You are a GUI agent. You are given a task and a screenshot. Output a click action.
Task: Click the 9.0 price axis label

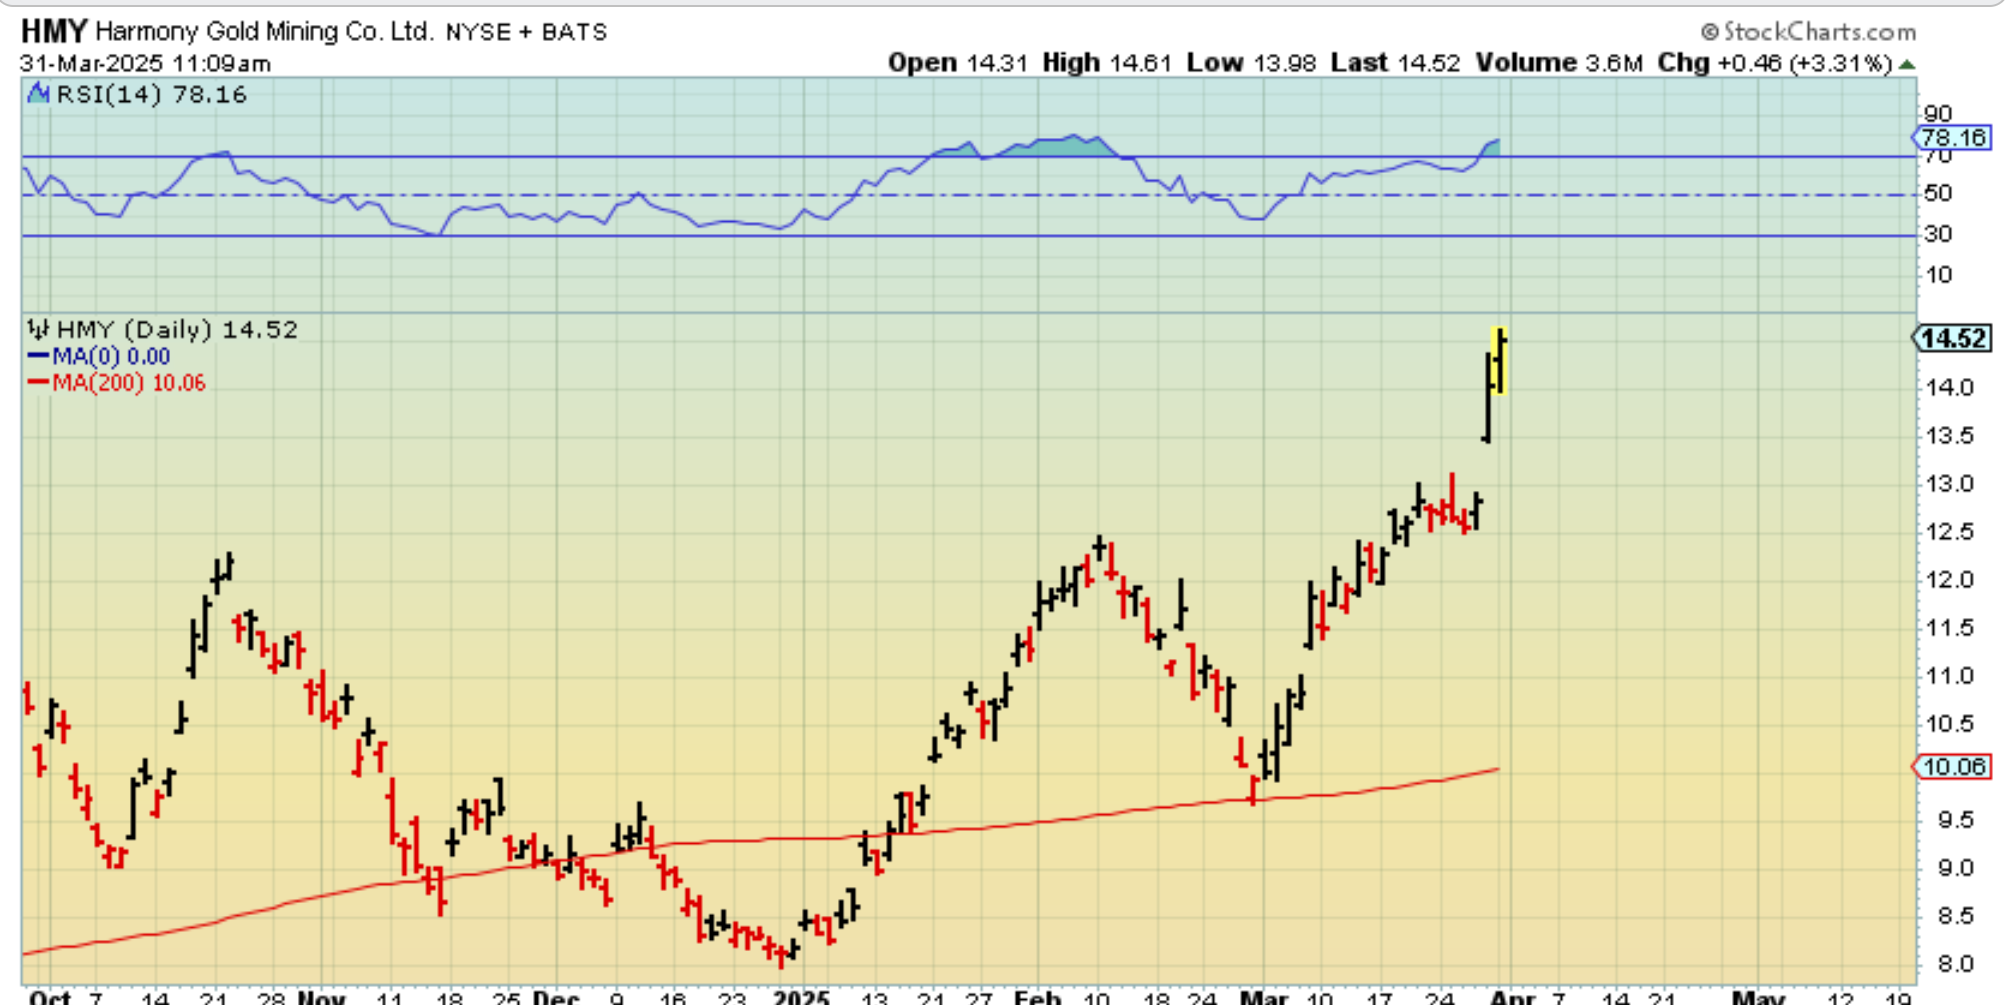[x=1955, y=868]
